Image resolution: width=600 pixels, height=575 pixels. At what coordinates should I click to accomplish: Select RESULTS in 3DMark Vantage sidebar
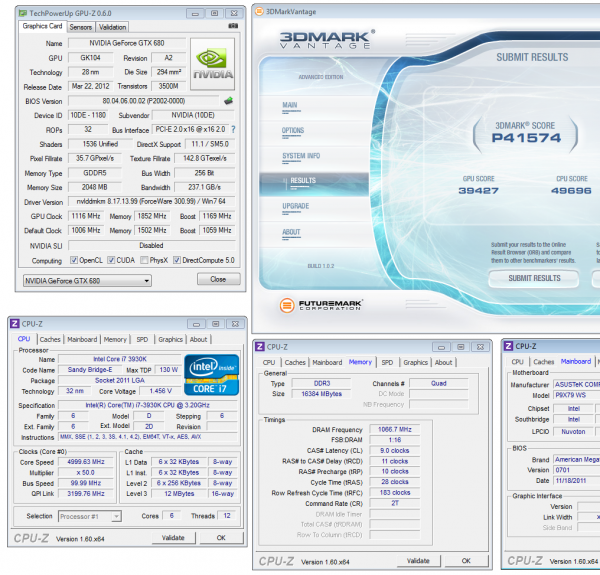(x=314, y=184)
